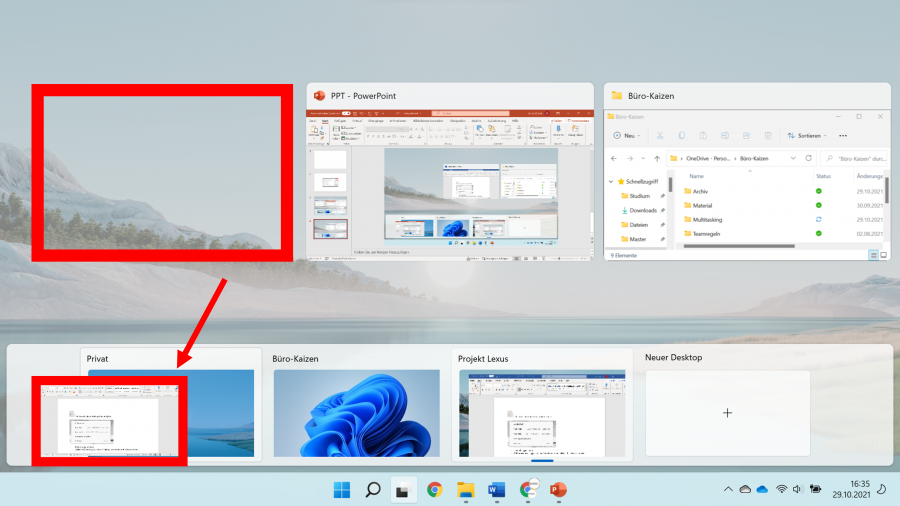Collapse the Schnellzugriff tree node

click(x=611, y=181)
